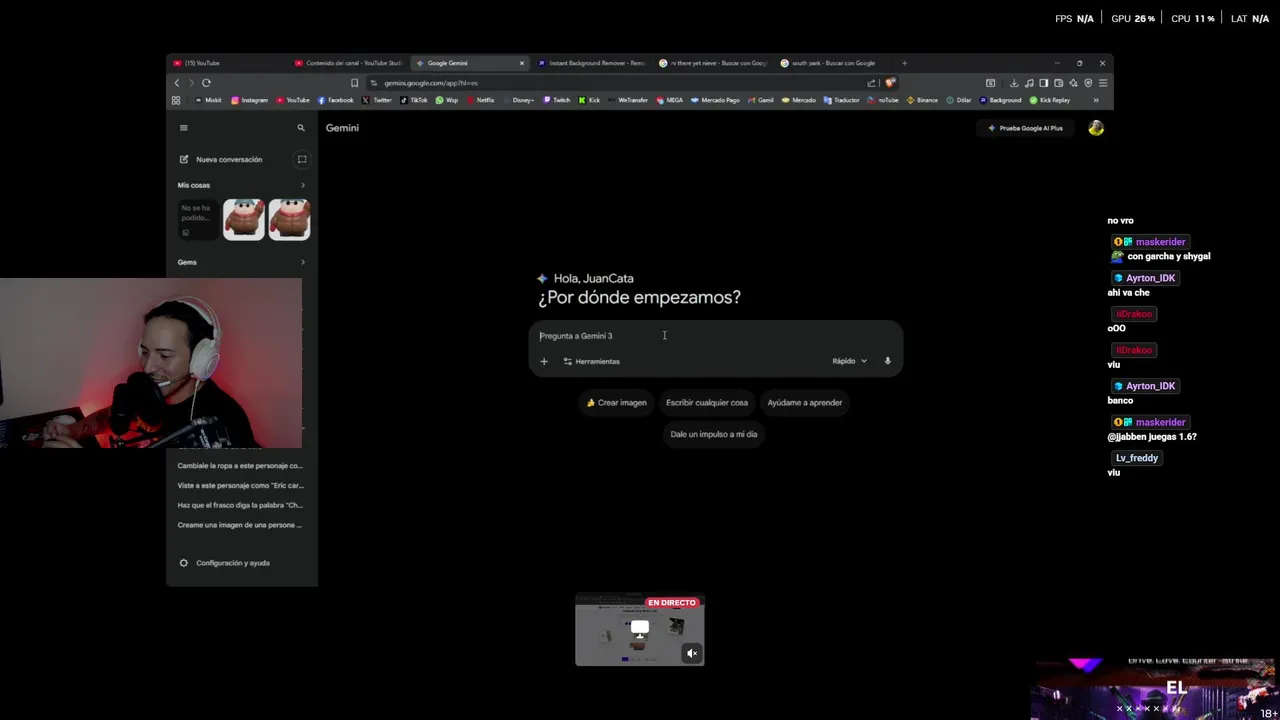Open the Kick bookmark

(589, 100)
